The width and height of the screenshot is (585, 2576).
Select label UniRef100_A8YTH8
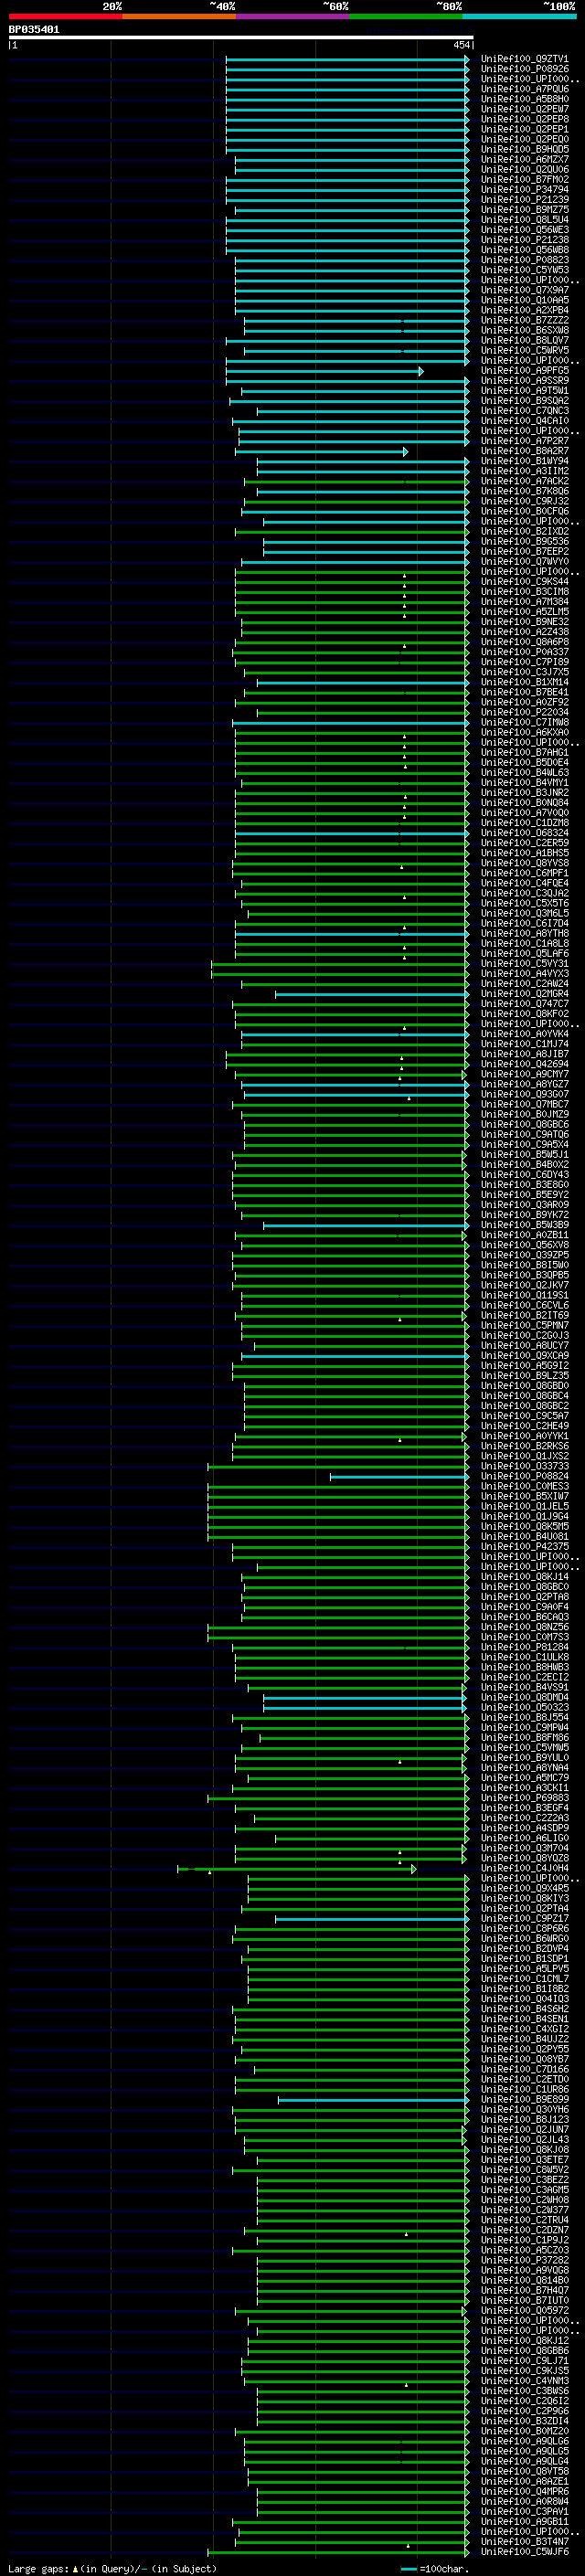pyautogui.click(x=524, y=933)
